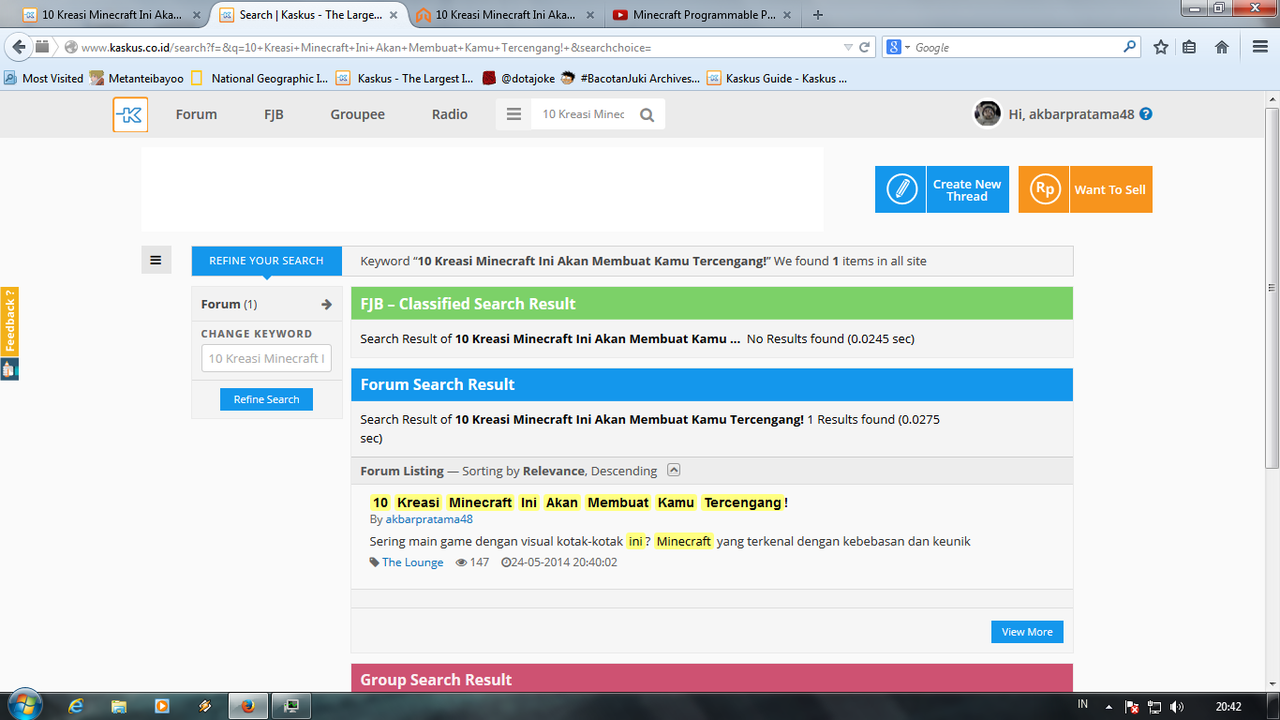Click the Refine Search button
Image resolution: width=1280 pixels, height=720 pixels.
click(266, 399)
